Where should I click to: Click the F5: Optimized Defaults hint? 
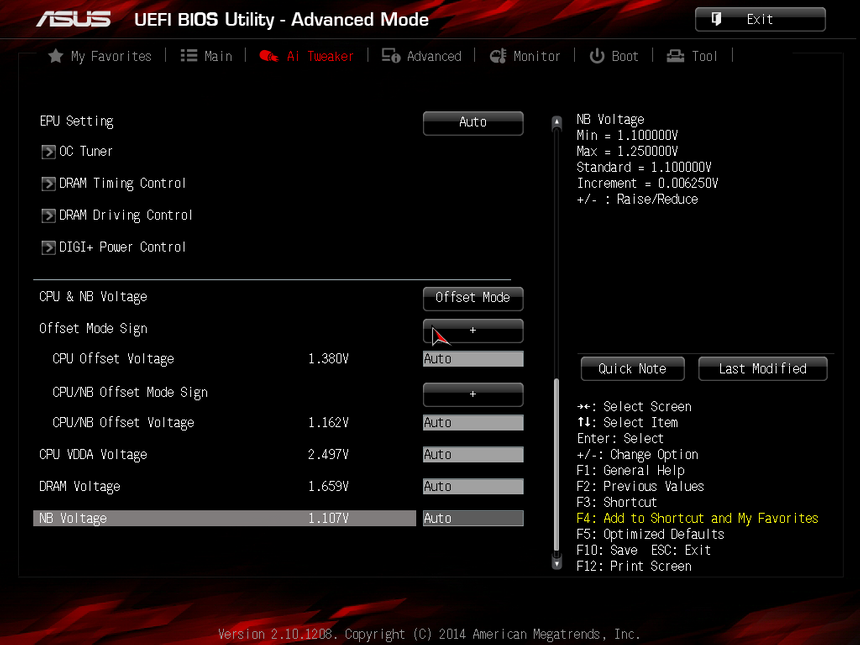point(650,534)
